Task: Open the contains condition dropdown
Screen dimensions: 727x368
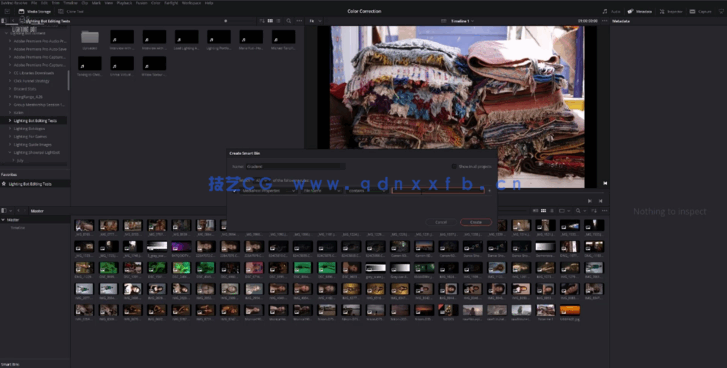Action: [x=367, y=190]
